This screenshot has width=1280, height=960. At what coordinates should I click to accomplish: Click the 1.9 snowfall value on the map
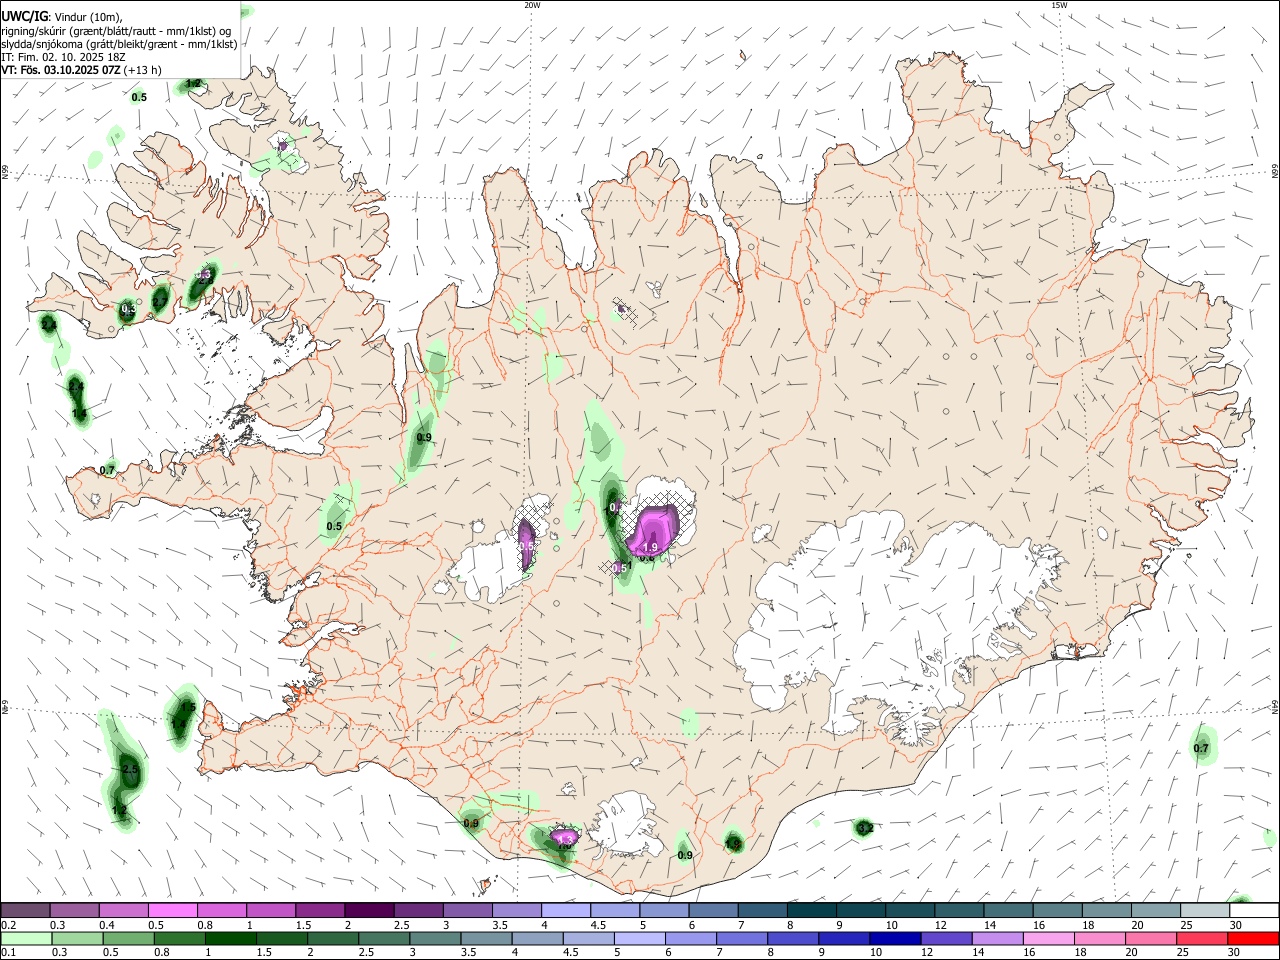pyautogui.click(x=650, y=547)
